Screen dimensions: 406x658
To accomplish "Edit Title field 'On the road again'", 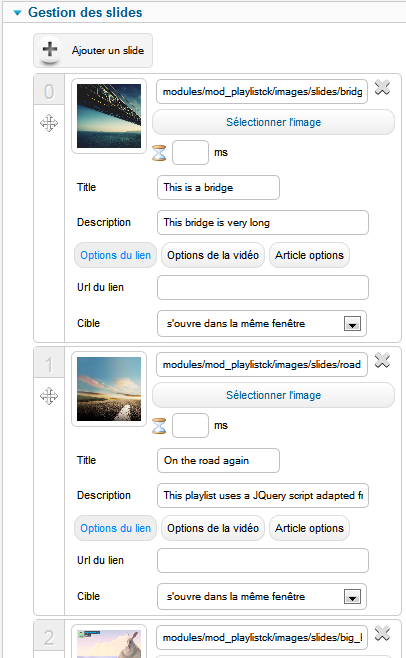I will tap(218, 460).
